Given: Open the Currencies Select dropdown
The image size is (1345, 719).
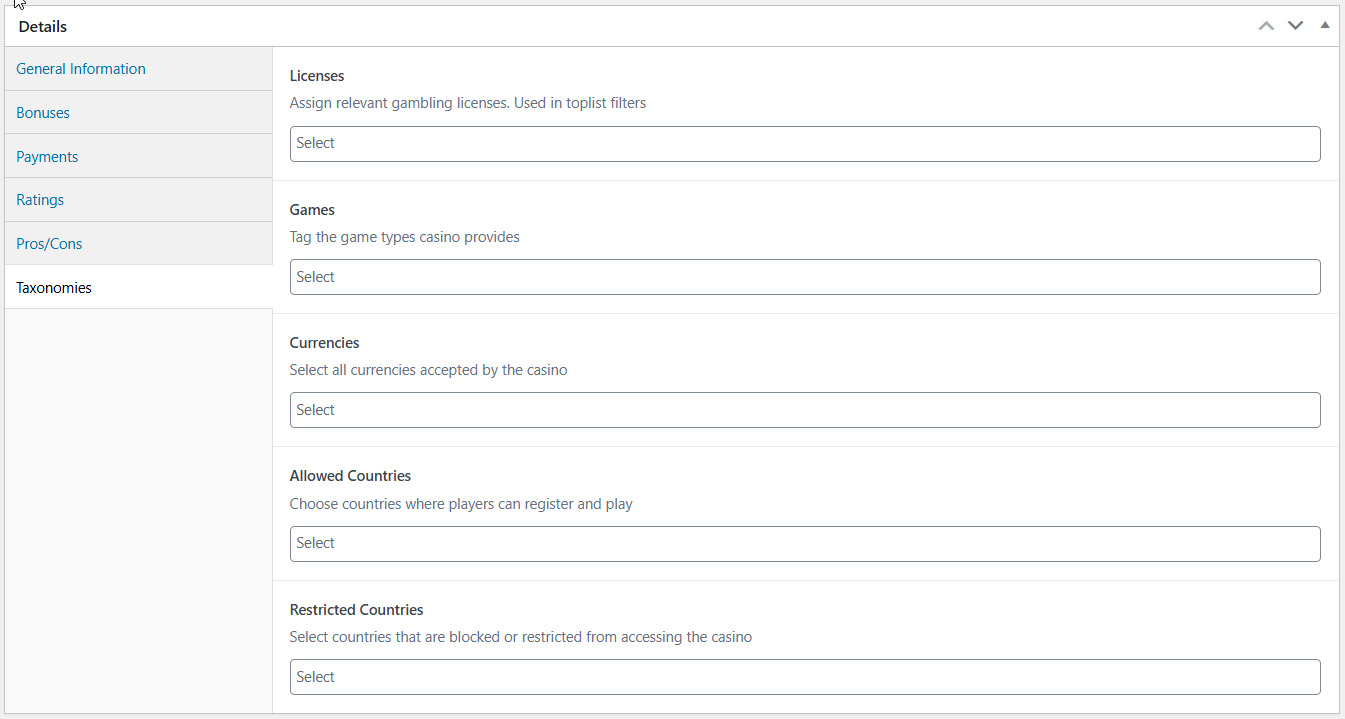Looking at the screenshot, I should (805, 409).
